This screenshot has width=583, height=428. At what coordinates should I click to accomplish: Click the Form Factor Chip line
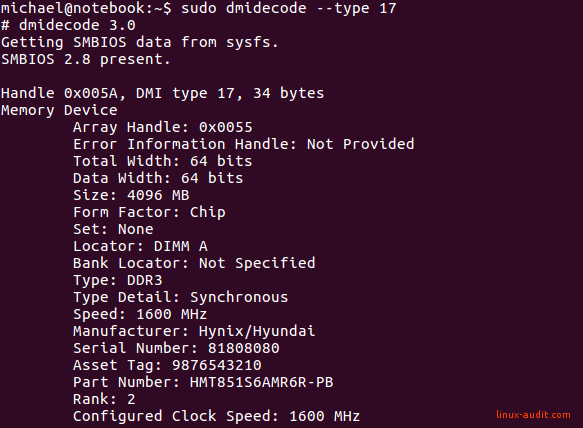coord(149,212)
